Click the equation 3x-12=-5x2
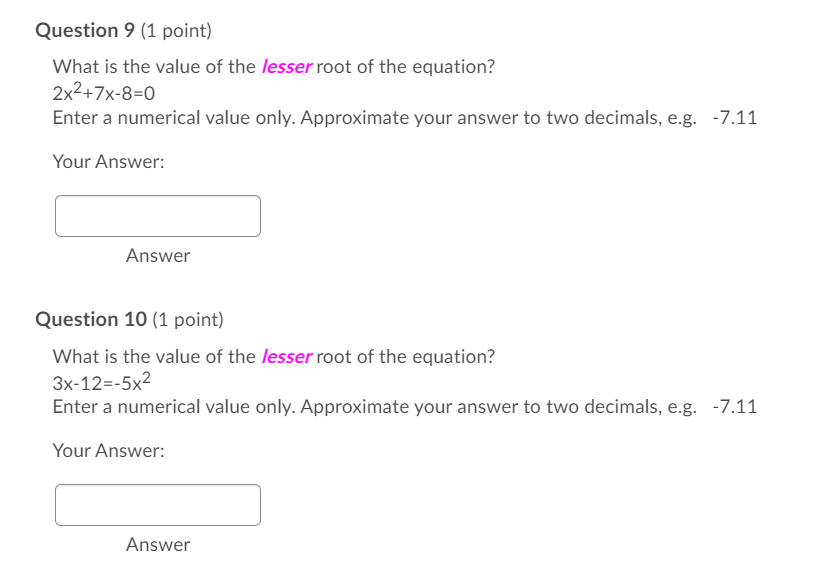 pos(97,381)
